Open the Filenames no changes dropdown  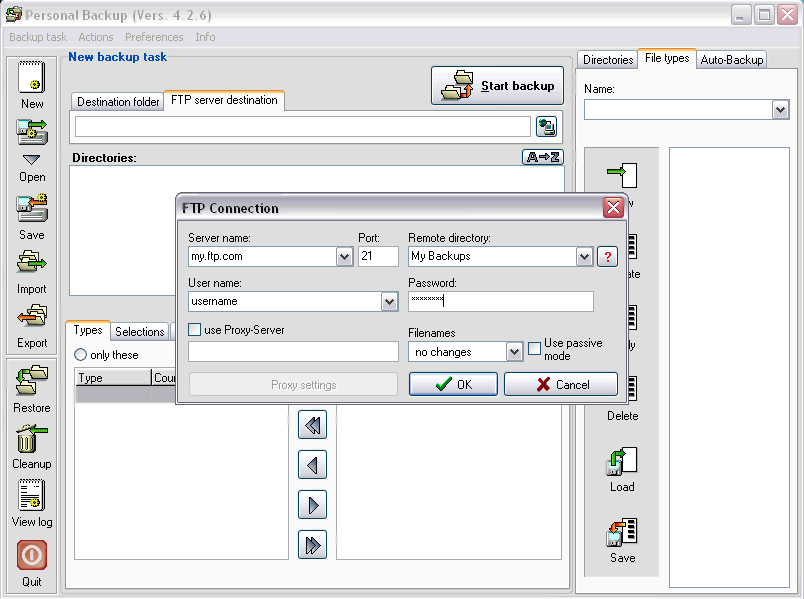point(514,352)
